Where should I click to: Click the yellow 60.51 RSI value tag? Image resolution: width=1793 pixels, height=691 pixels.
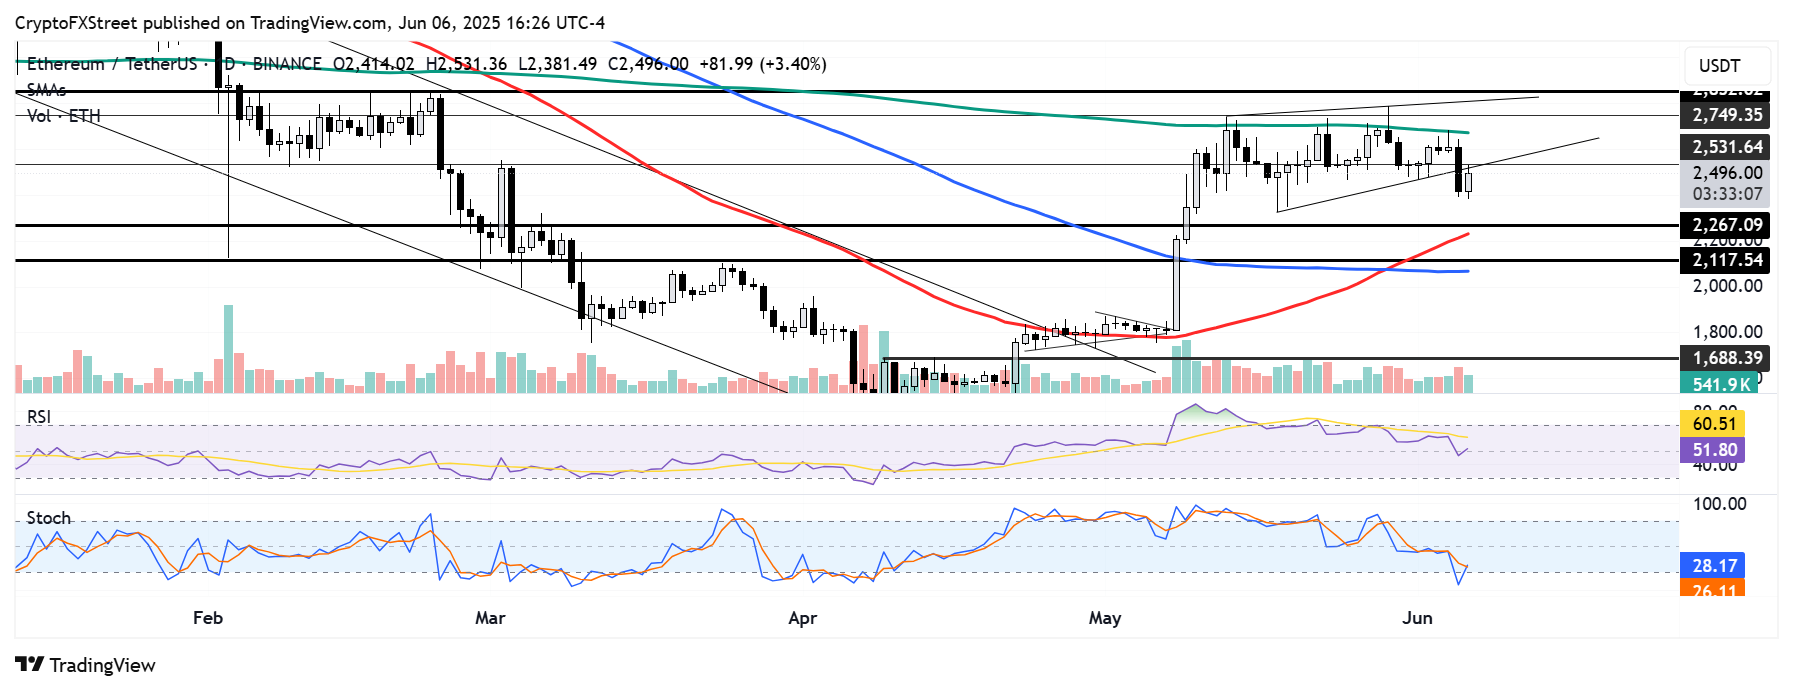coord(1714,424)
